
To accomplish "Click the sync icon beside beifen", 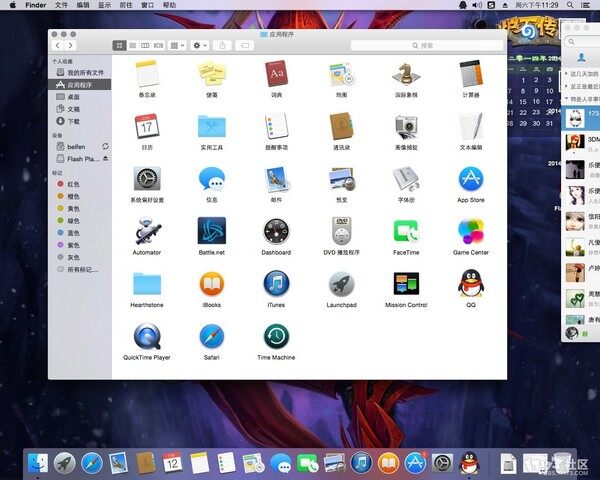I will (105, 146).
